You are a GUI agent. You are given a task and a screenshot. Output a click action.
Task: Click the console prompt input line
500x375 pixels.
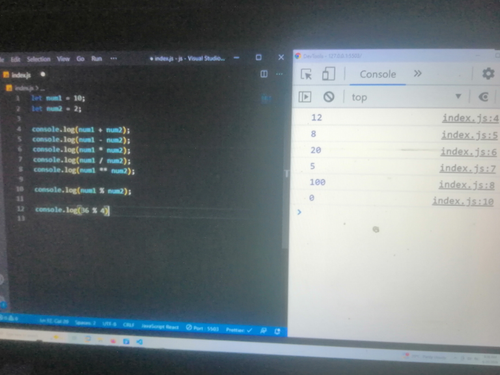click(x=397, y=212)
